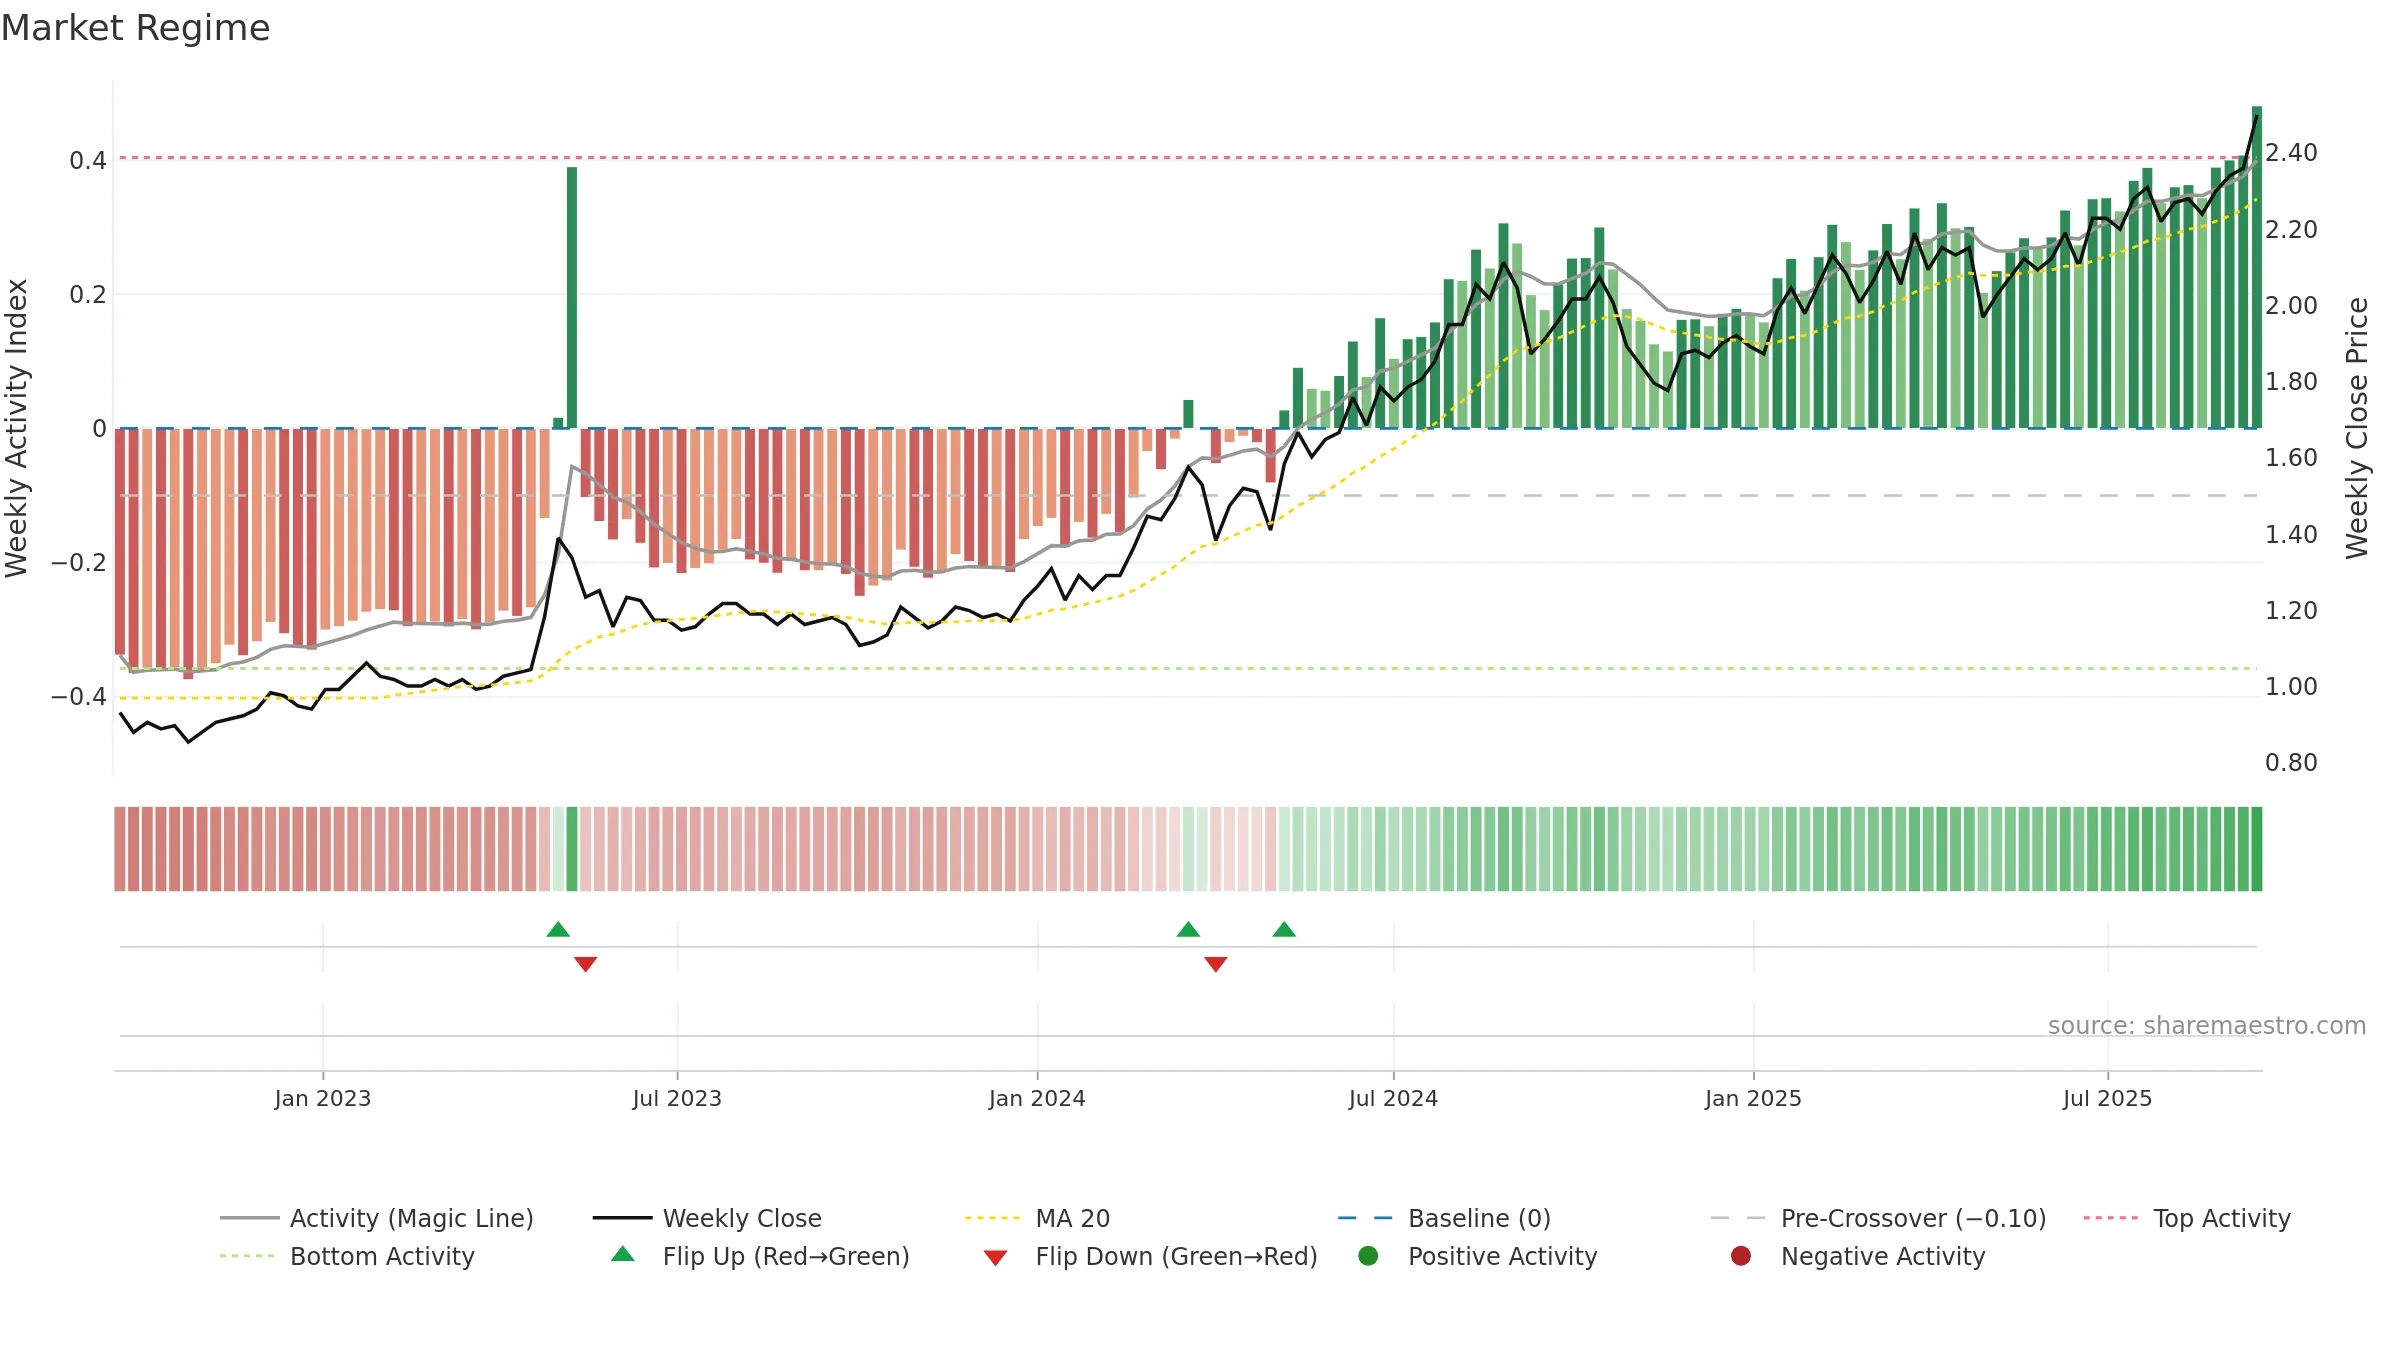Click the 1.60 right axis tick label

tap(2291, 458)
